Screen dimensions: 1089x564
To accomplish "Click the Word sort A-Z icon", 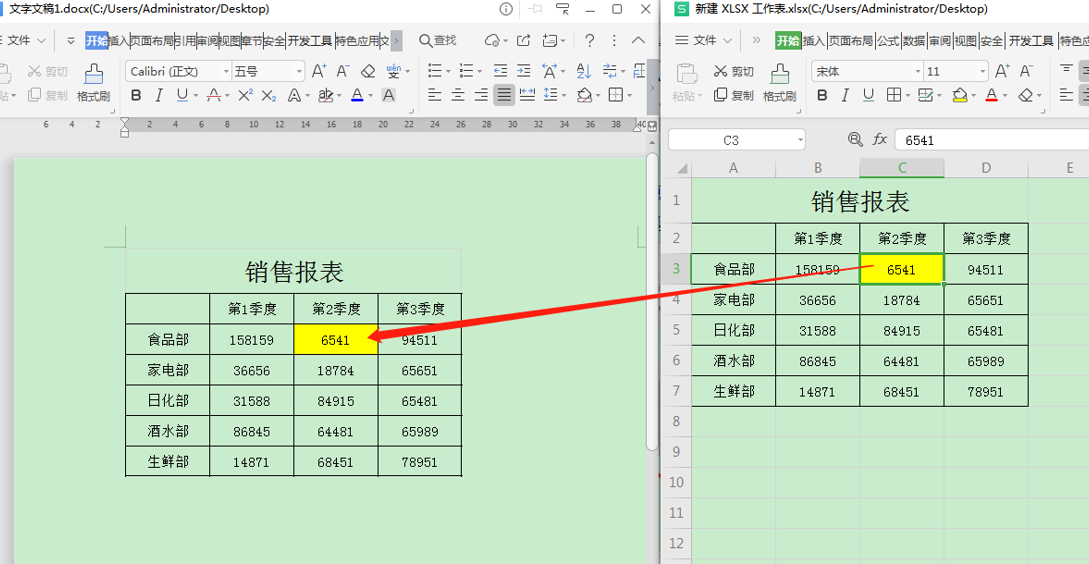I will coord(584,71).
